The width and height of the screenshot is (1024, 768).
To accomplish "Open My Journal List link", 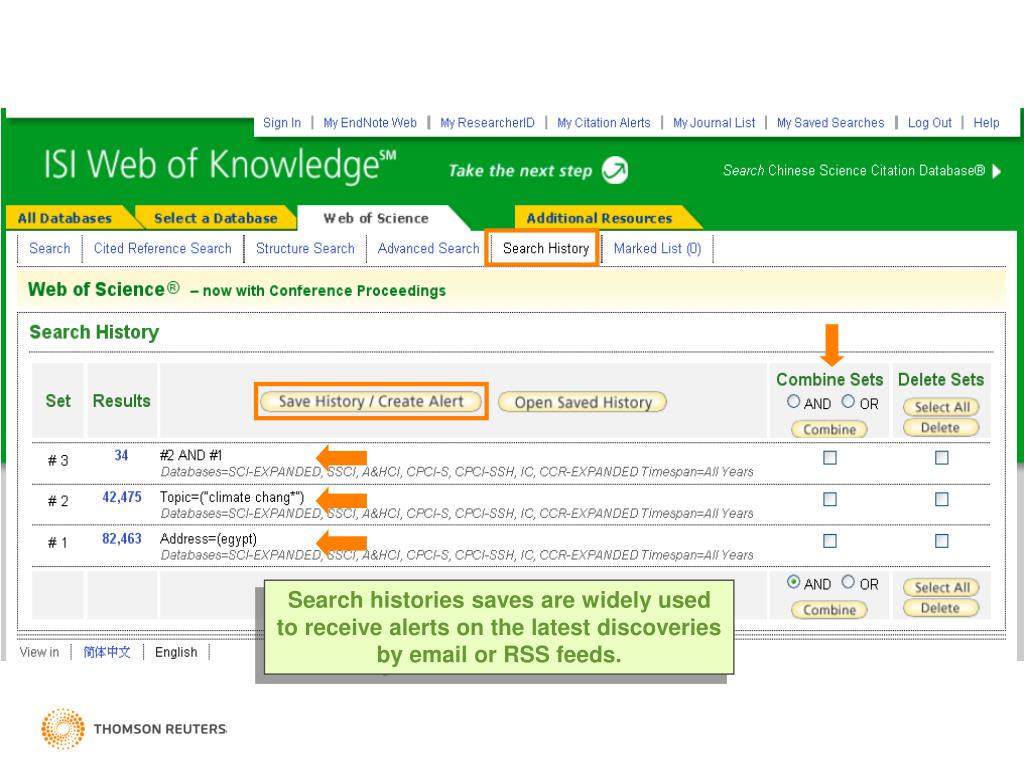I will 714,123.
